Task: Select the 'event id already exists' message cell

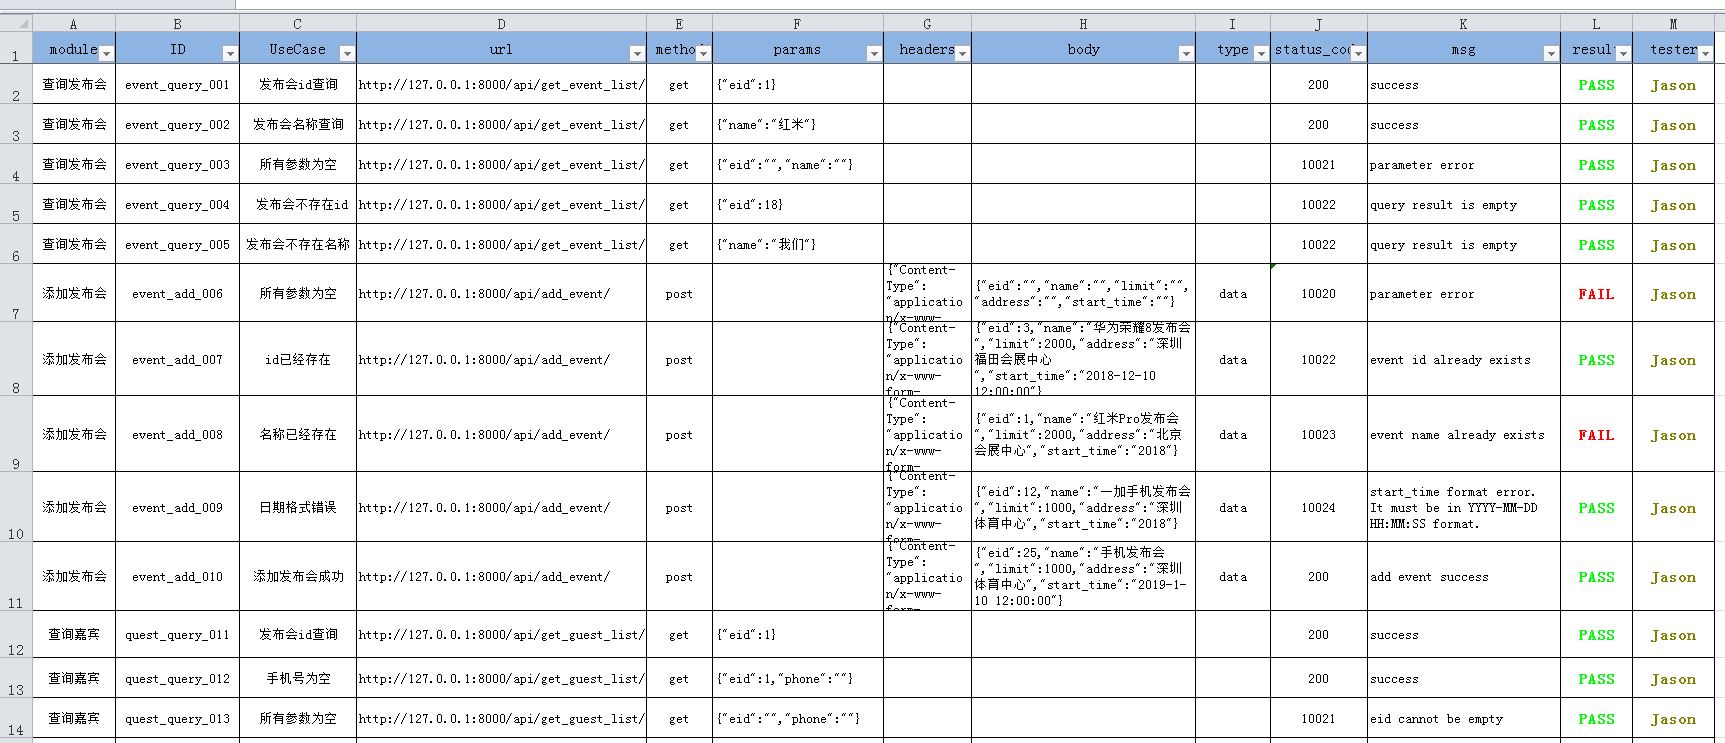Action: pos(1463,360)
